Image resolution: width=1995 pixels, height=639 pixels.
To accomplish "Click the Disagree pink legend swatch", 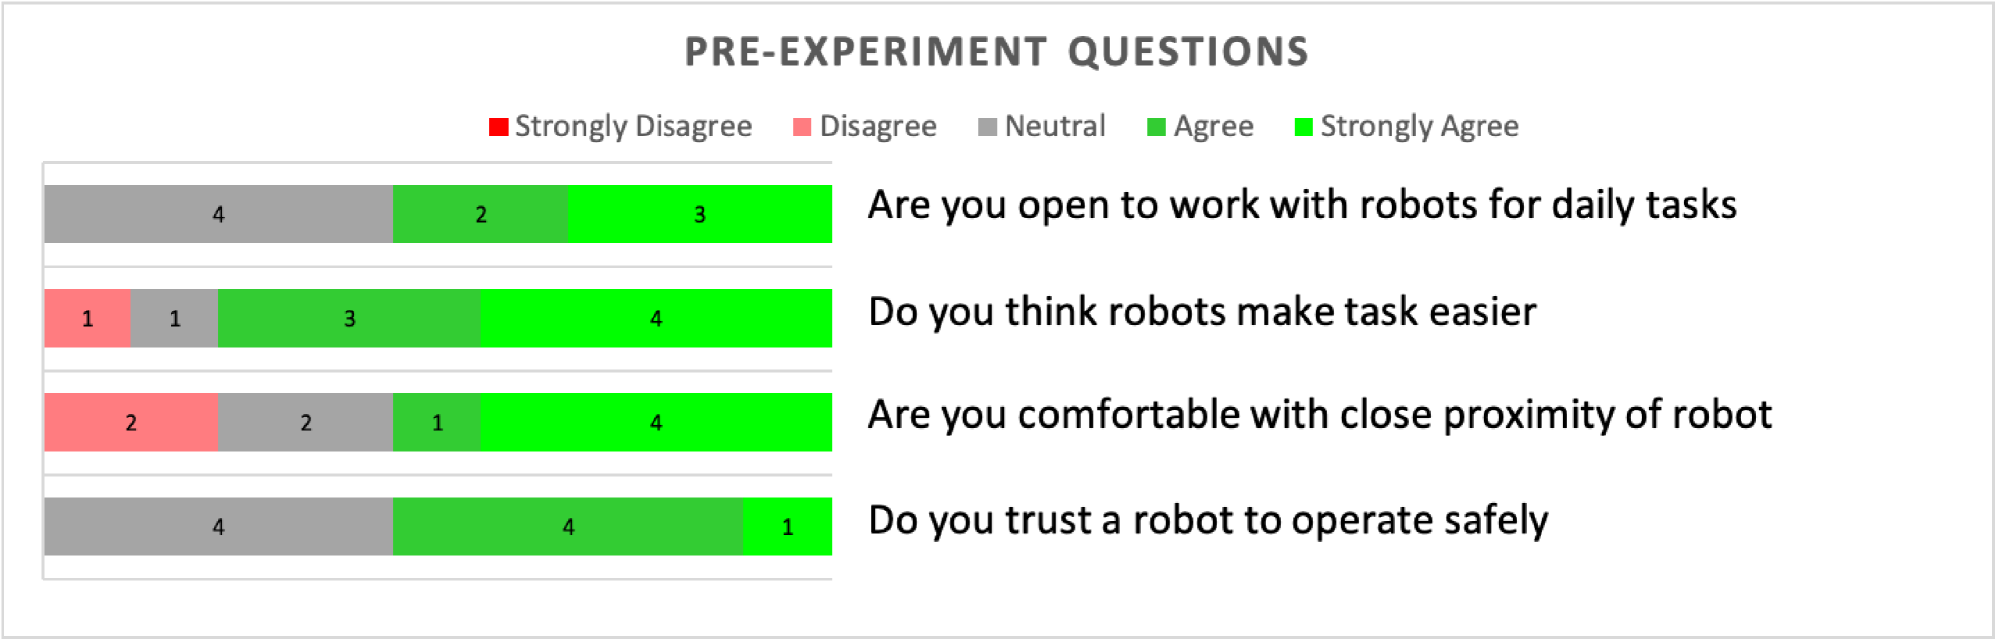I will 802,127.
